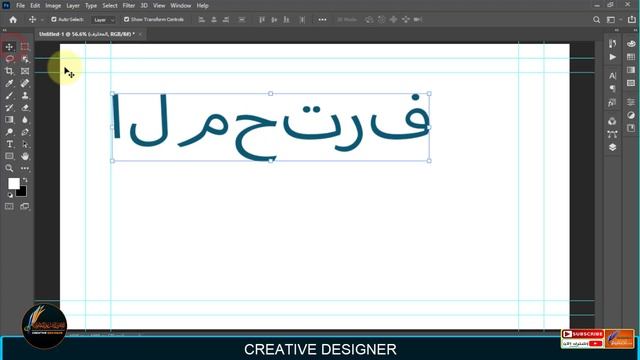
Task: Open the Search icon in the options bar
Action: pyautogui.click(x=596, y=20)
